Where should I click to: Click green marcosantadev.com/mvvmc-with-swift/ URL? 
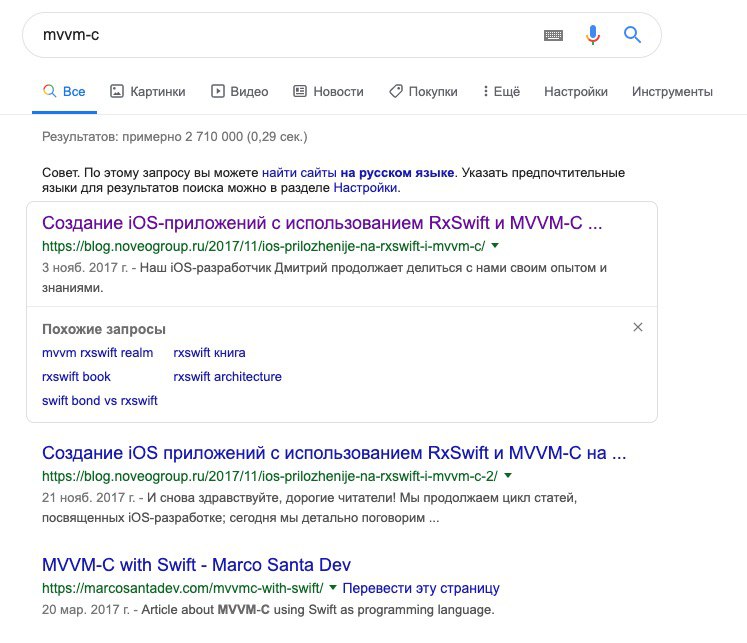182,588
